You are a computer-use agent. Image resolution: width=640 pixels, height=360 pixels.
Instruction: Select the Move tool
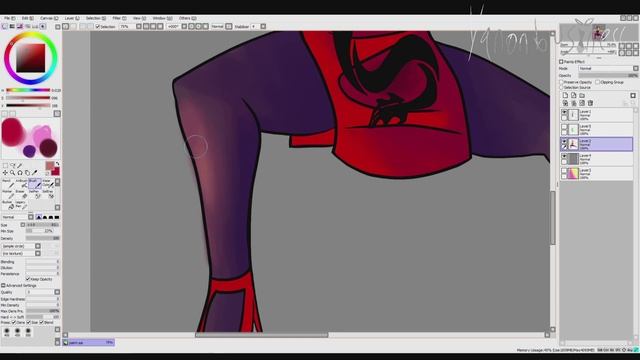pos(5,173)
